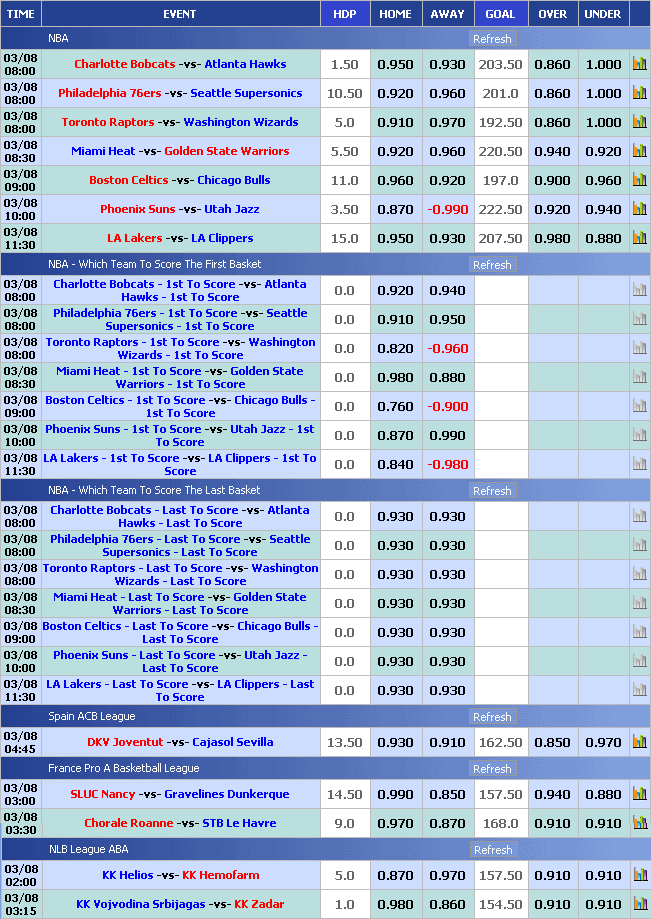
Task: Select under odds 0.880 for LA Lakers game
Action: tap(604, 239)
